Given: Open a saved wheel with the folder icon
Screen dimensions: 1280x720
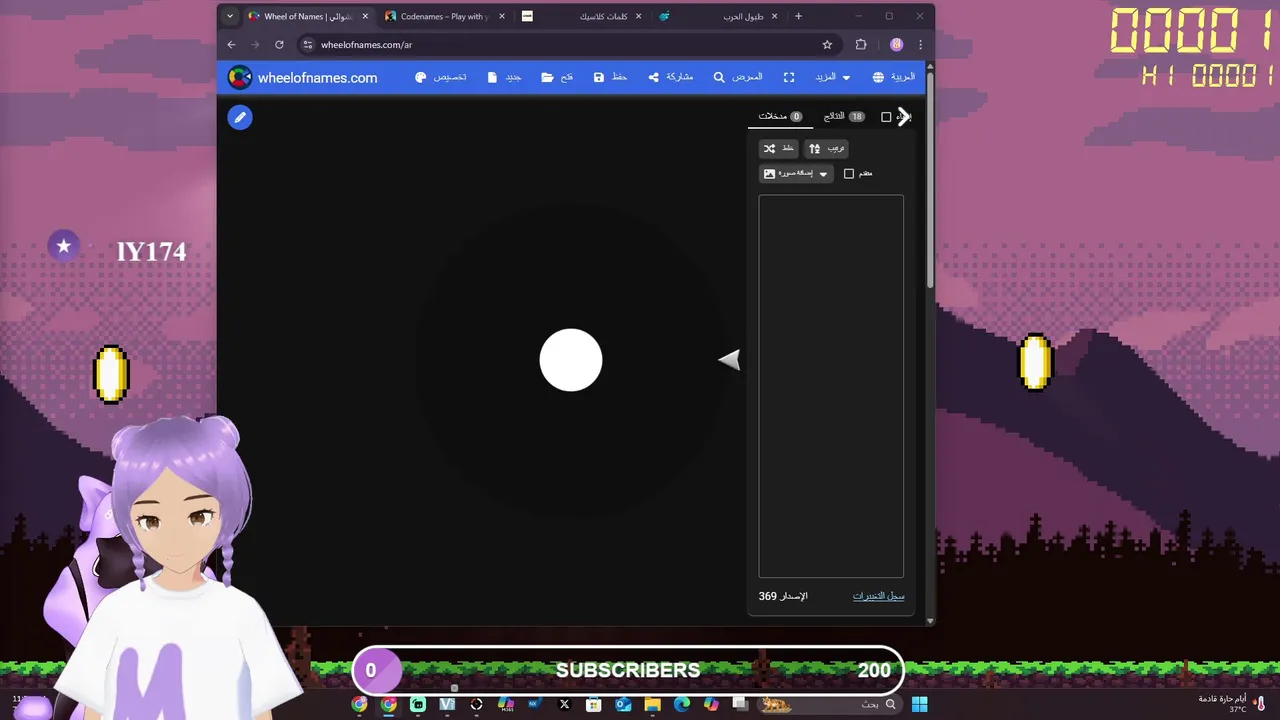Looking at the screenshot, I should 557,77.
